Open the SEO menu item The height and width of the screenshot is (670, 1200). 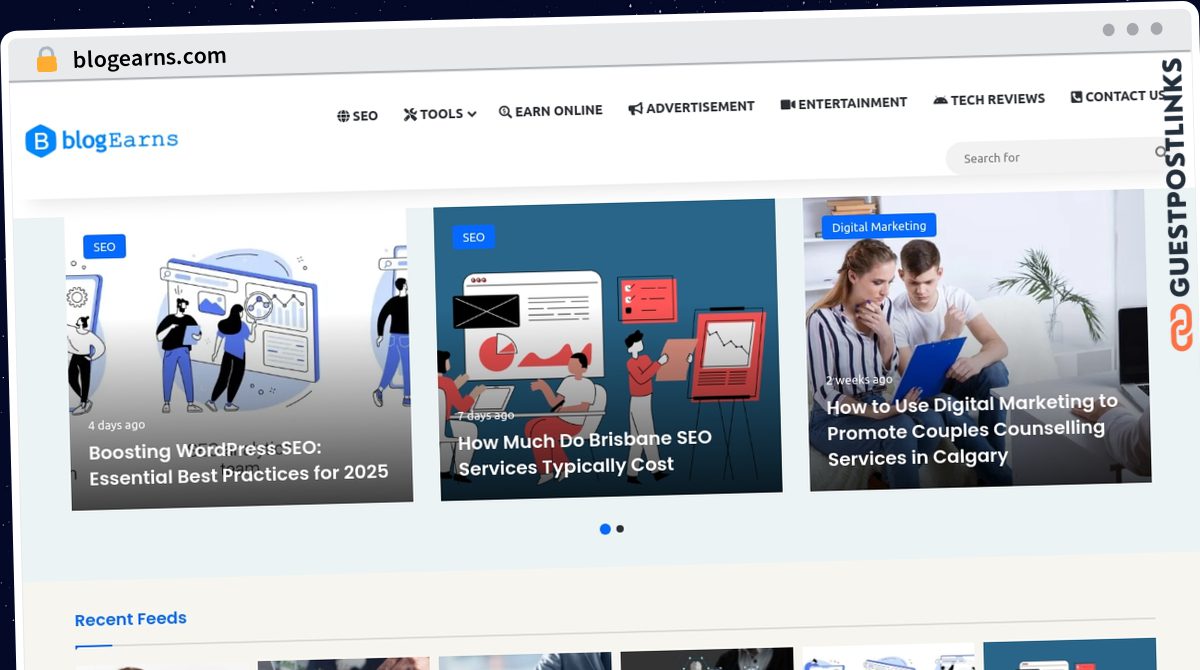[357, 115]
